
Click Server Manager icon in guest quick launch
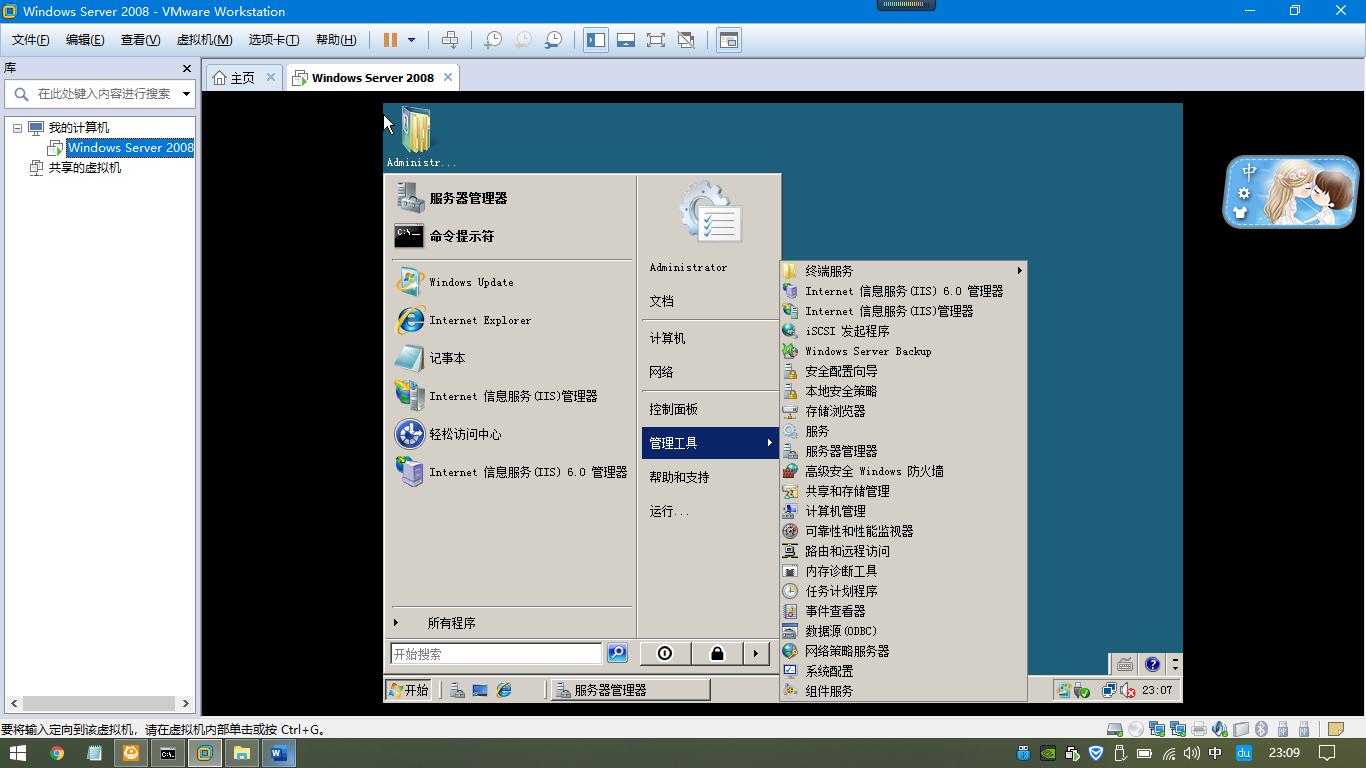(457, 690)
